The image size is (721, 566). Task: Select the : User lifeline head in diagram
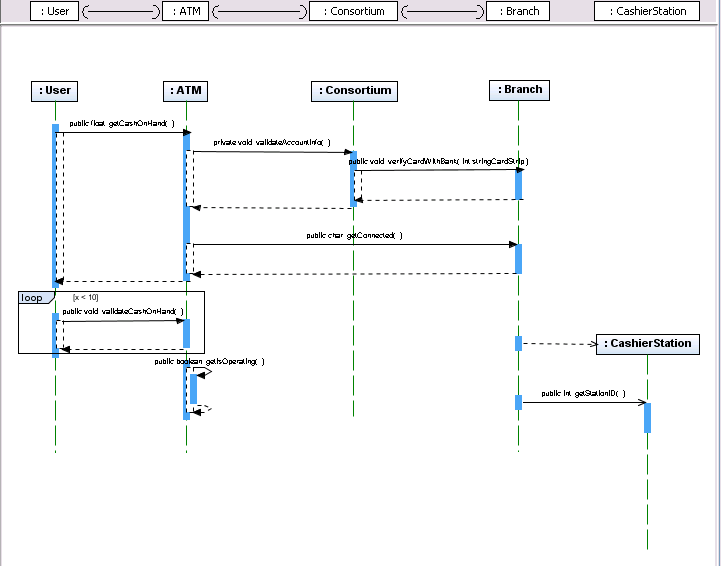click(x=54, y=91)
